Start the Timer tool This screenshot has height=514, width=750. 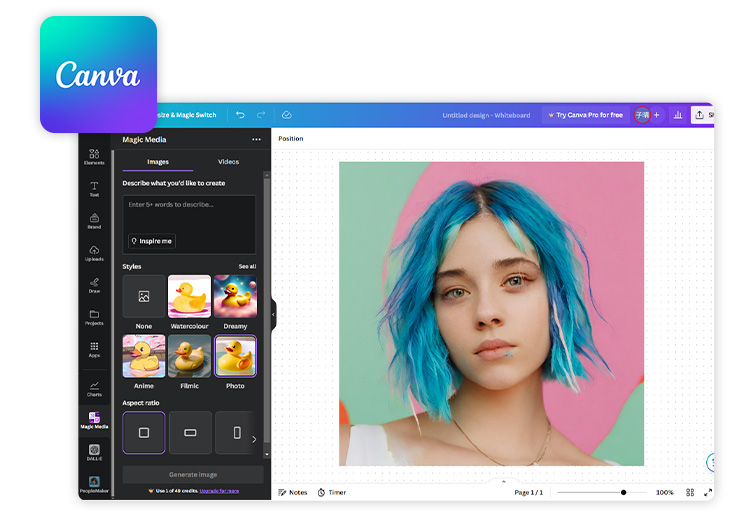coord(332,492)
